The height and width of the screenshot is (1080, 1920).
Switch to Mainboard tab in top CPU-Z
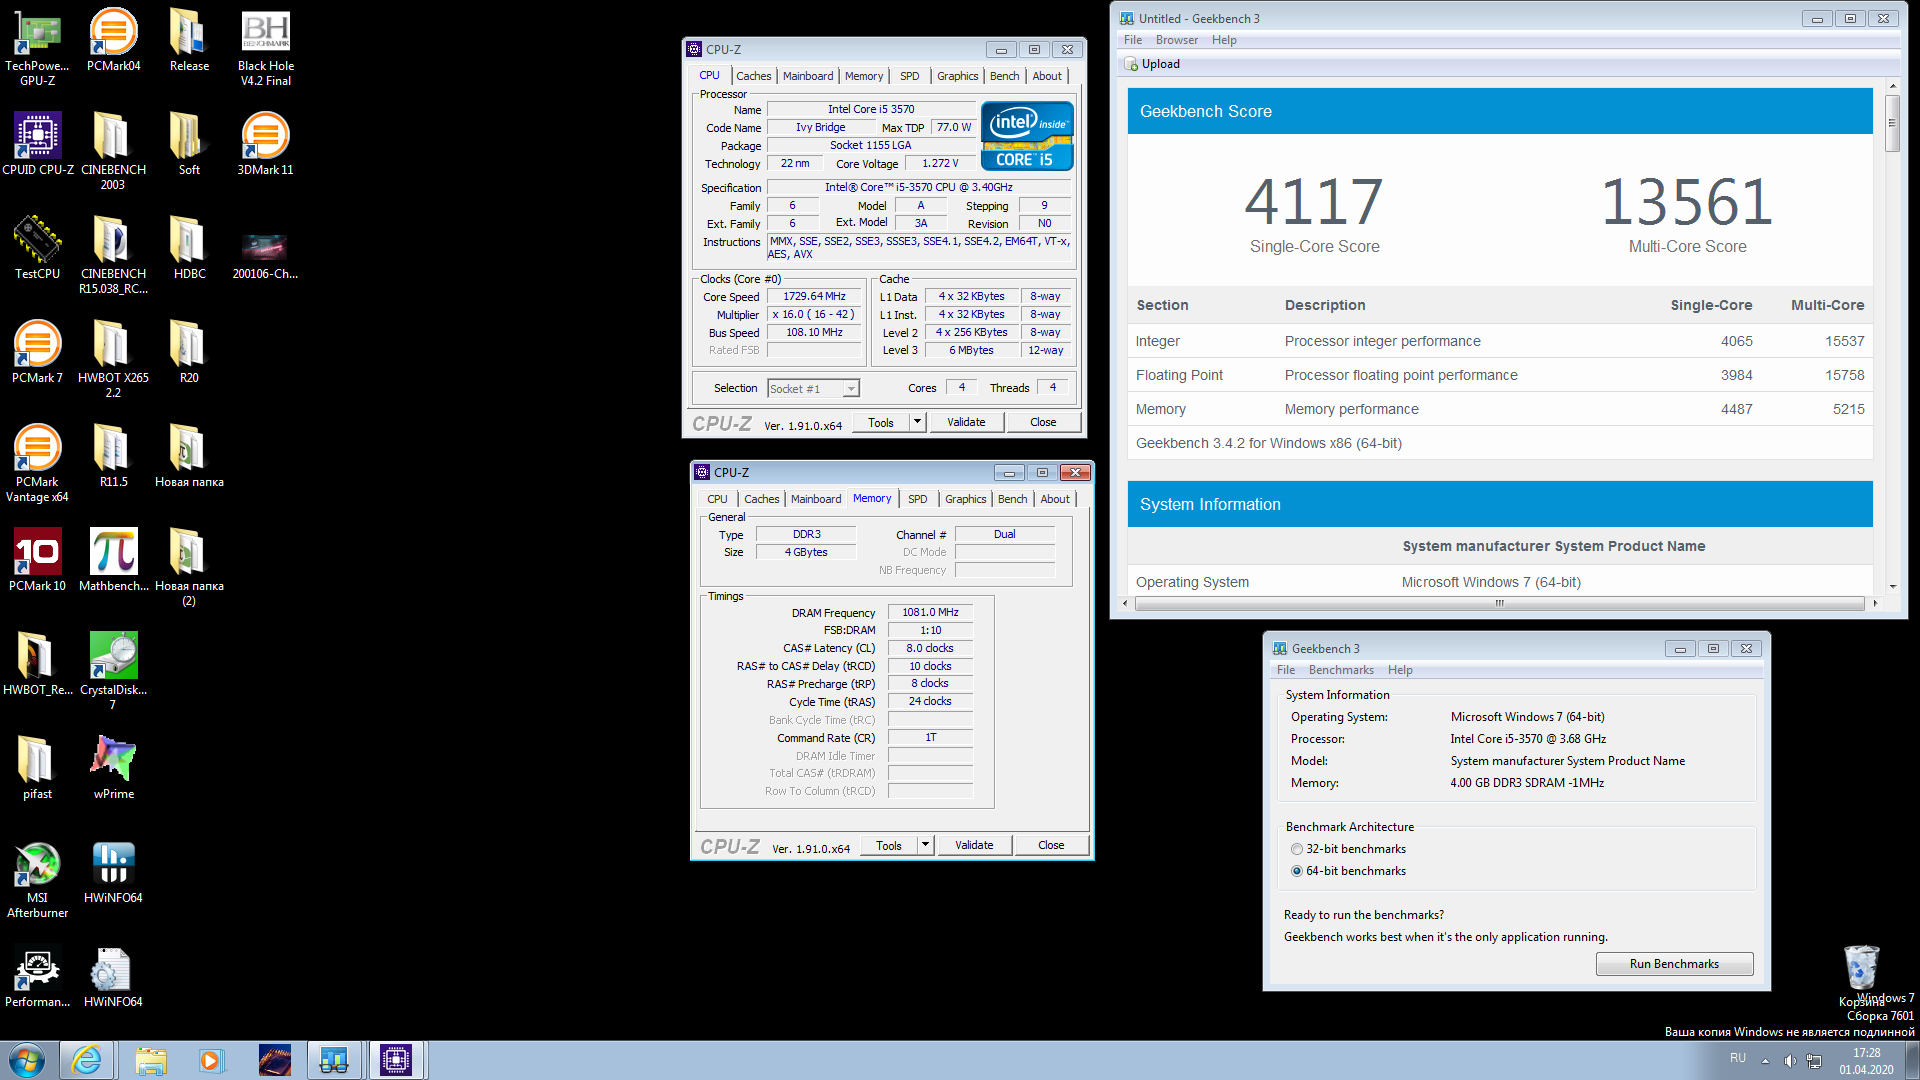coord(808,76)
